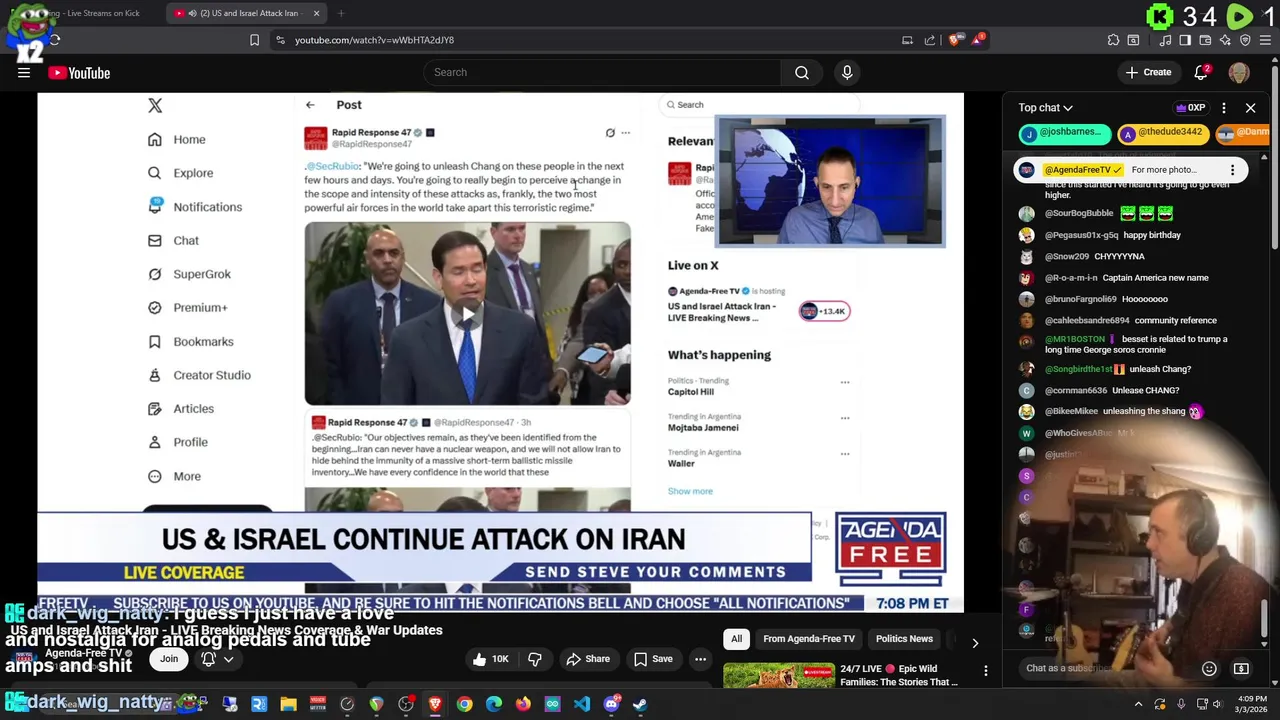Select the From Agenda-Free TV chip

809,639
